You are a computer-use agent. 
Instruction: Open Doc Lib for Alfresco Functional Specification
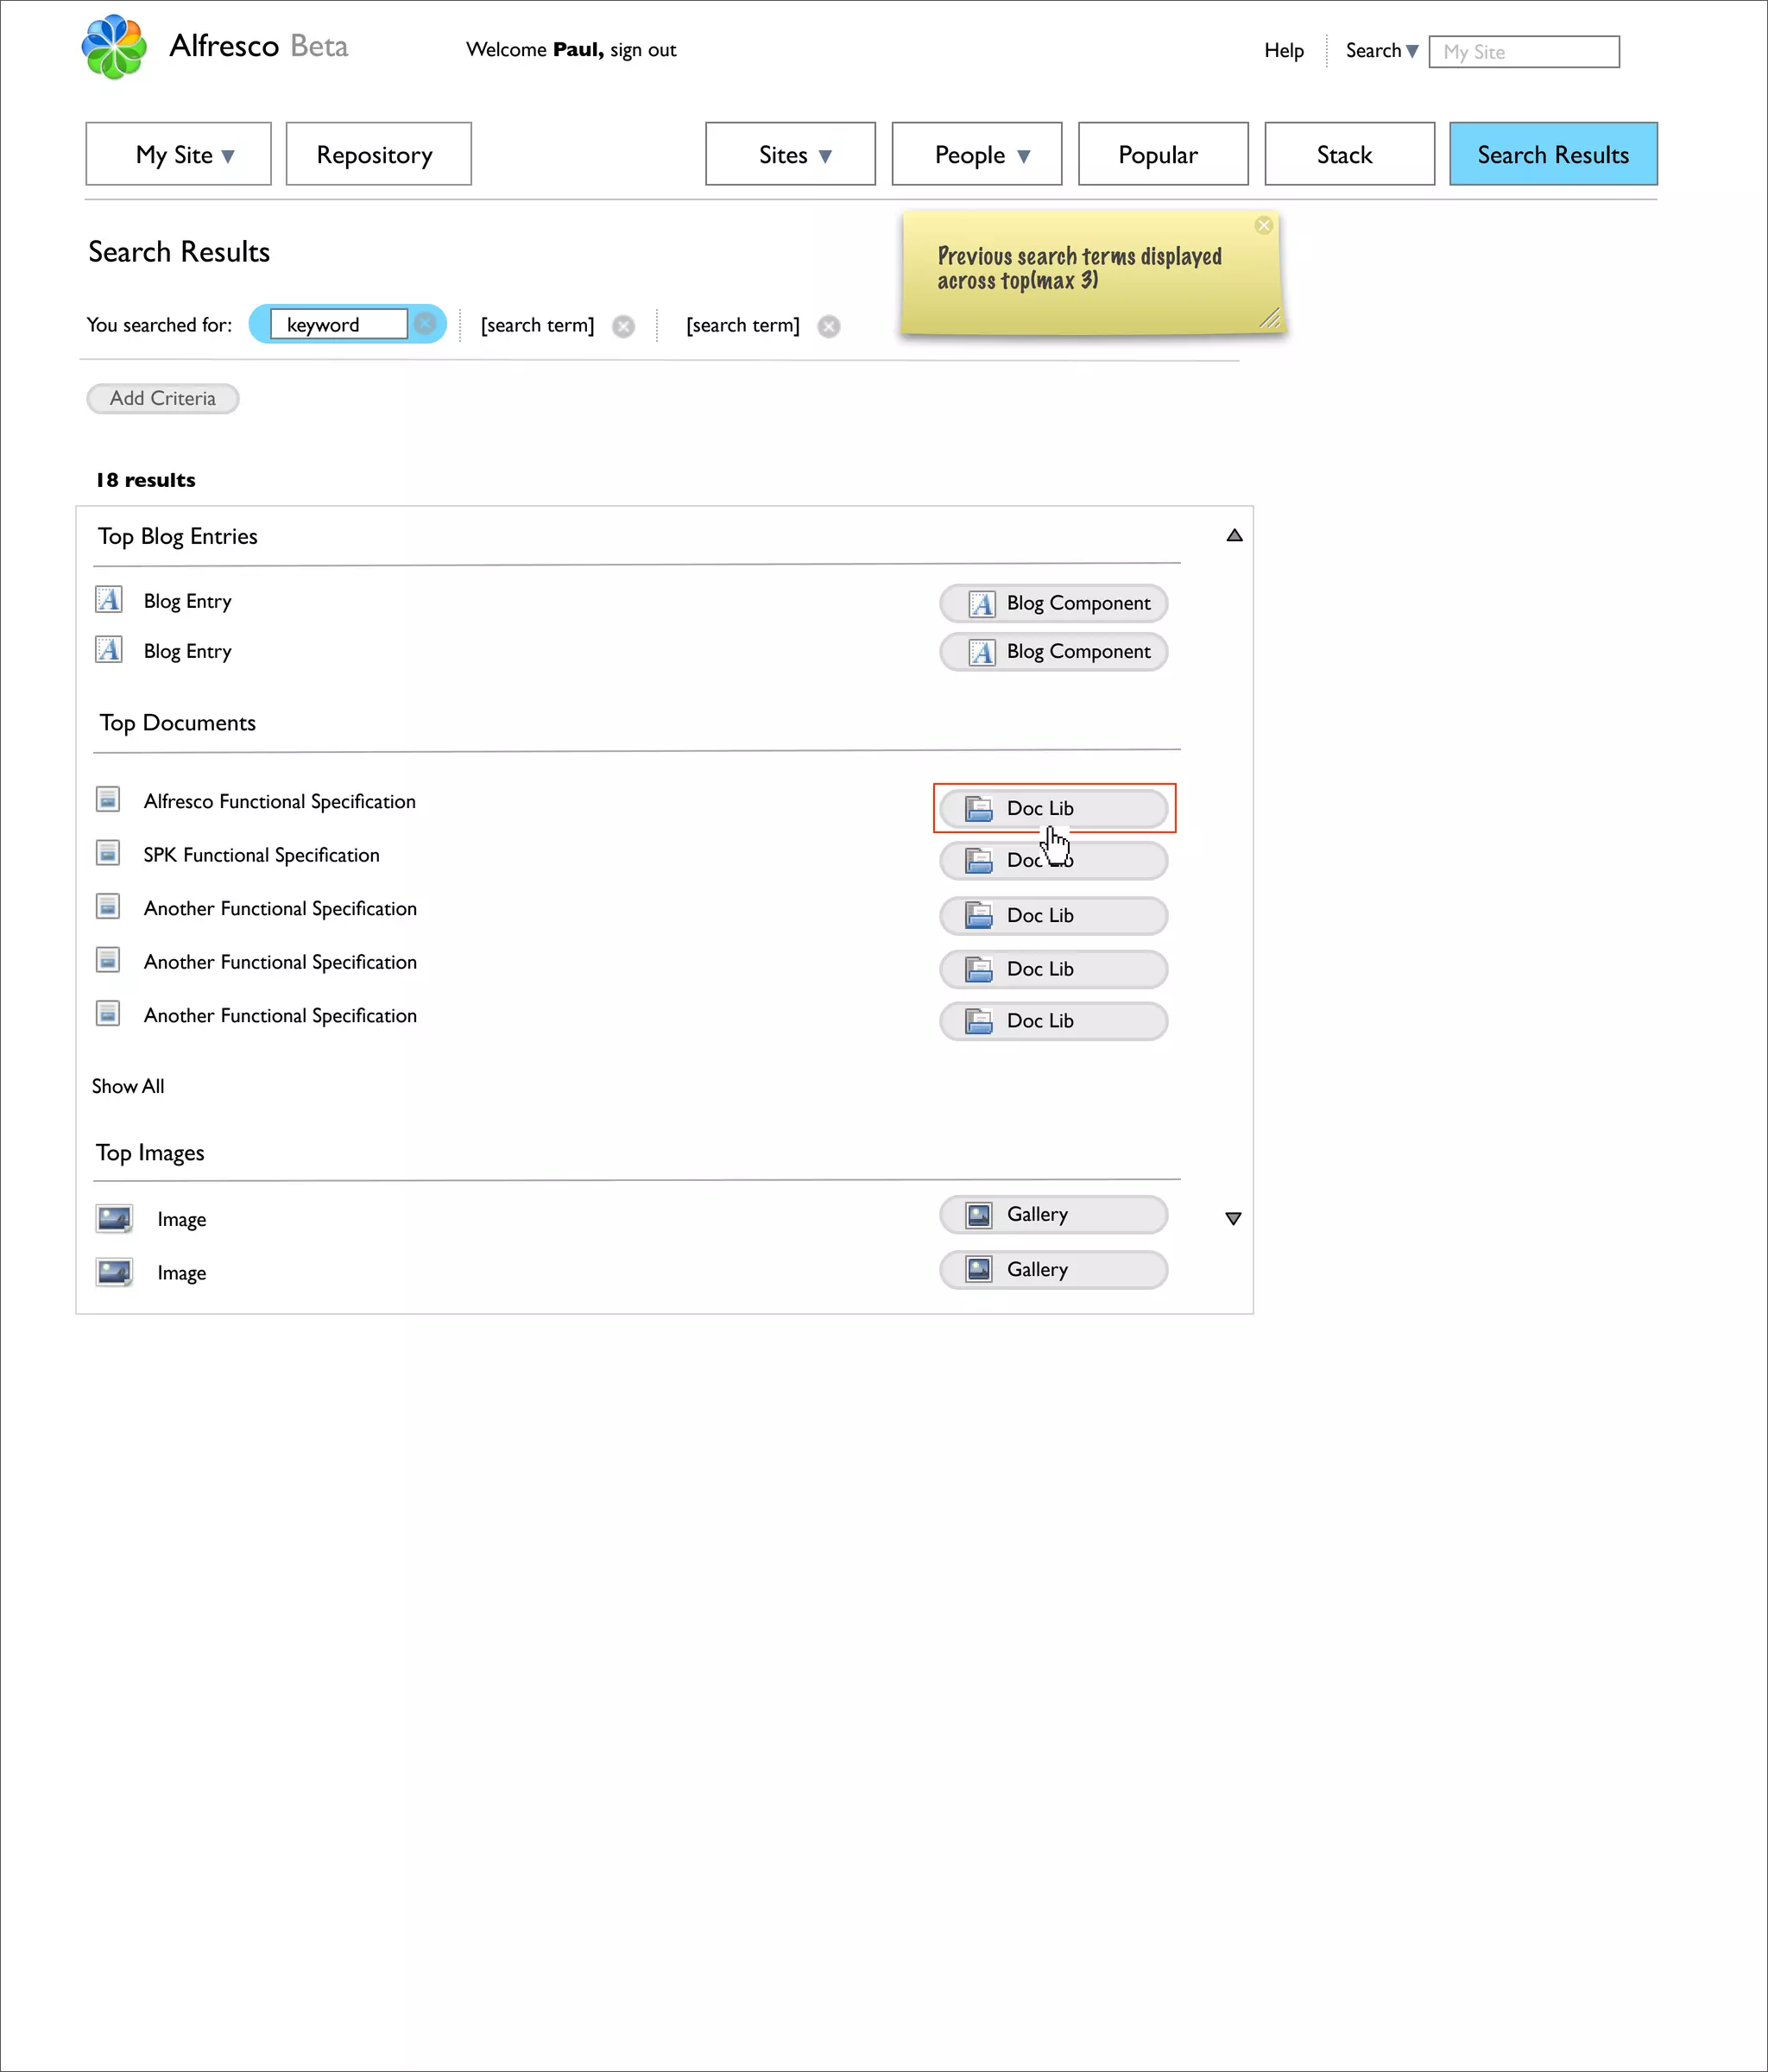tap(1054, 808)
